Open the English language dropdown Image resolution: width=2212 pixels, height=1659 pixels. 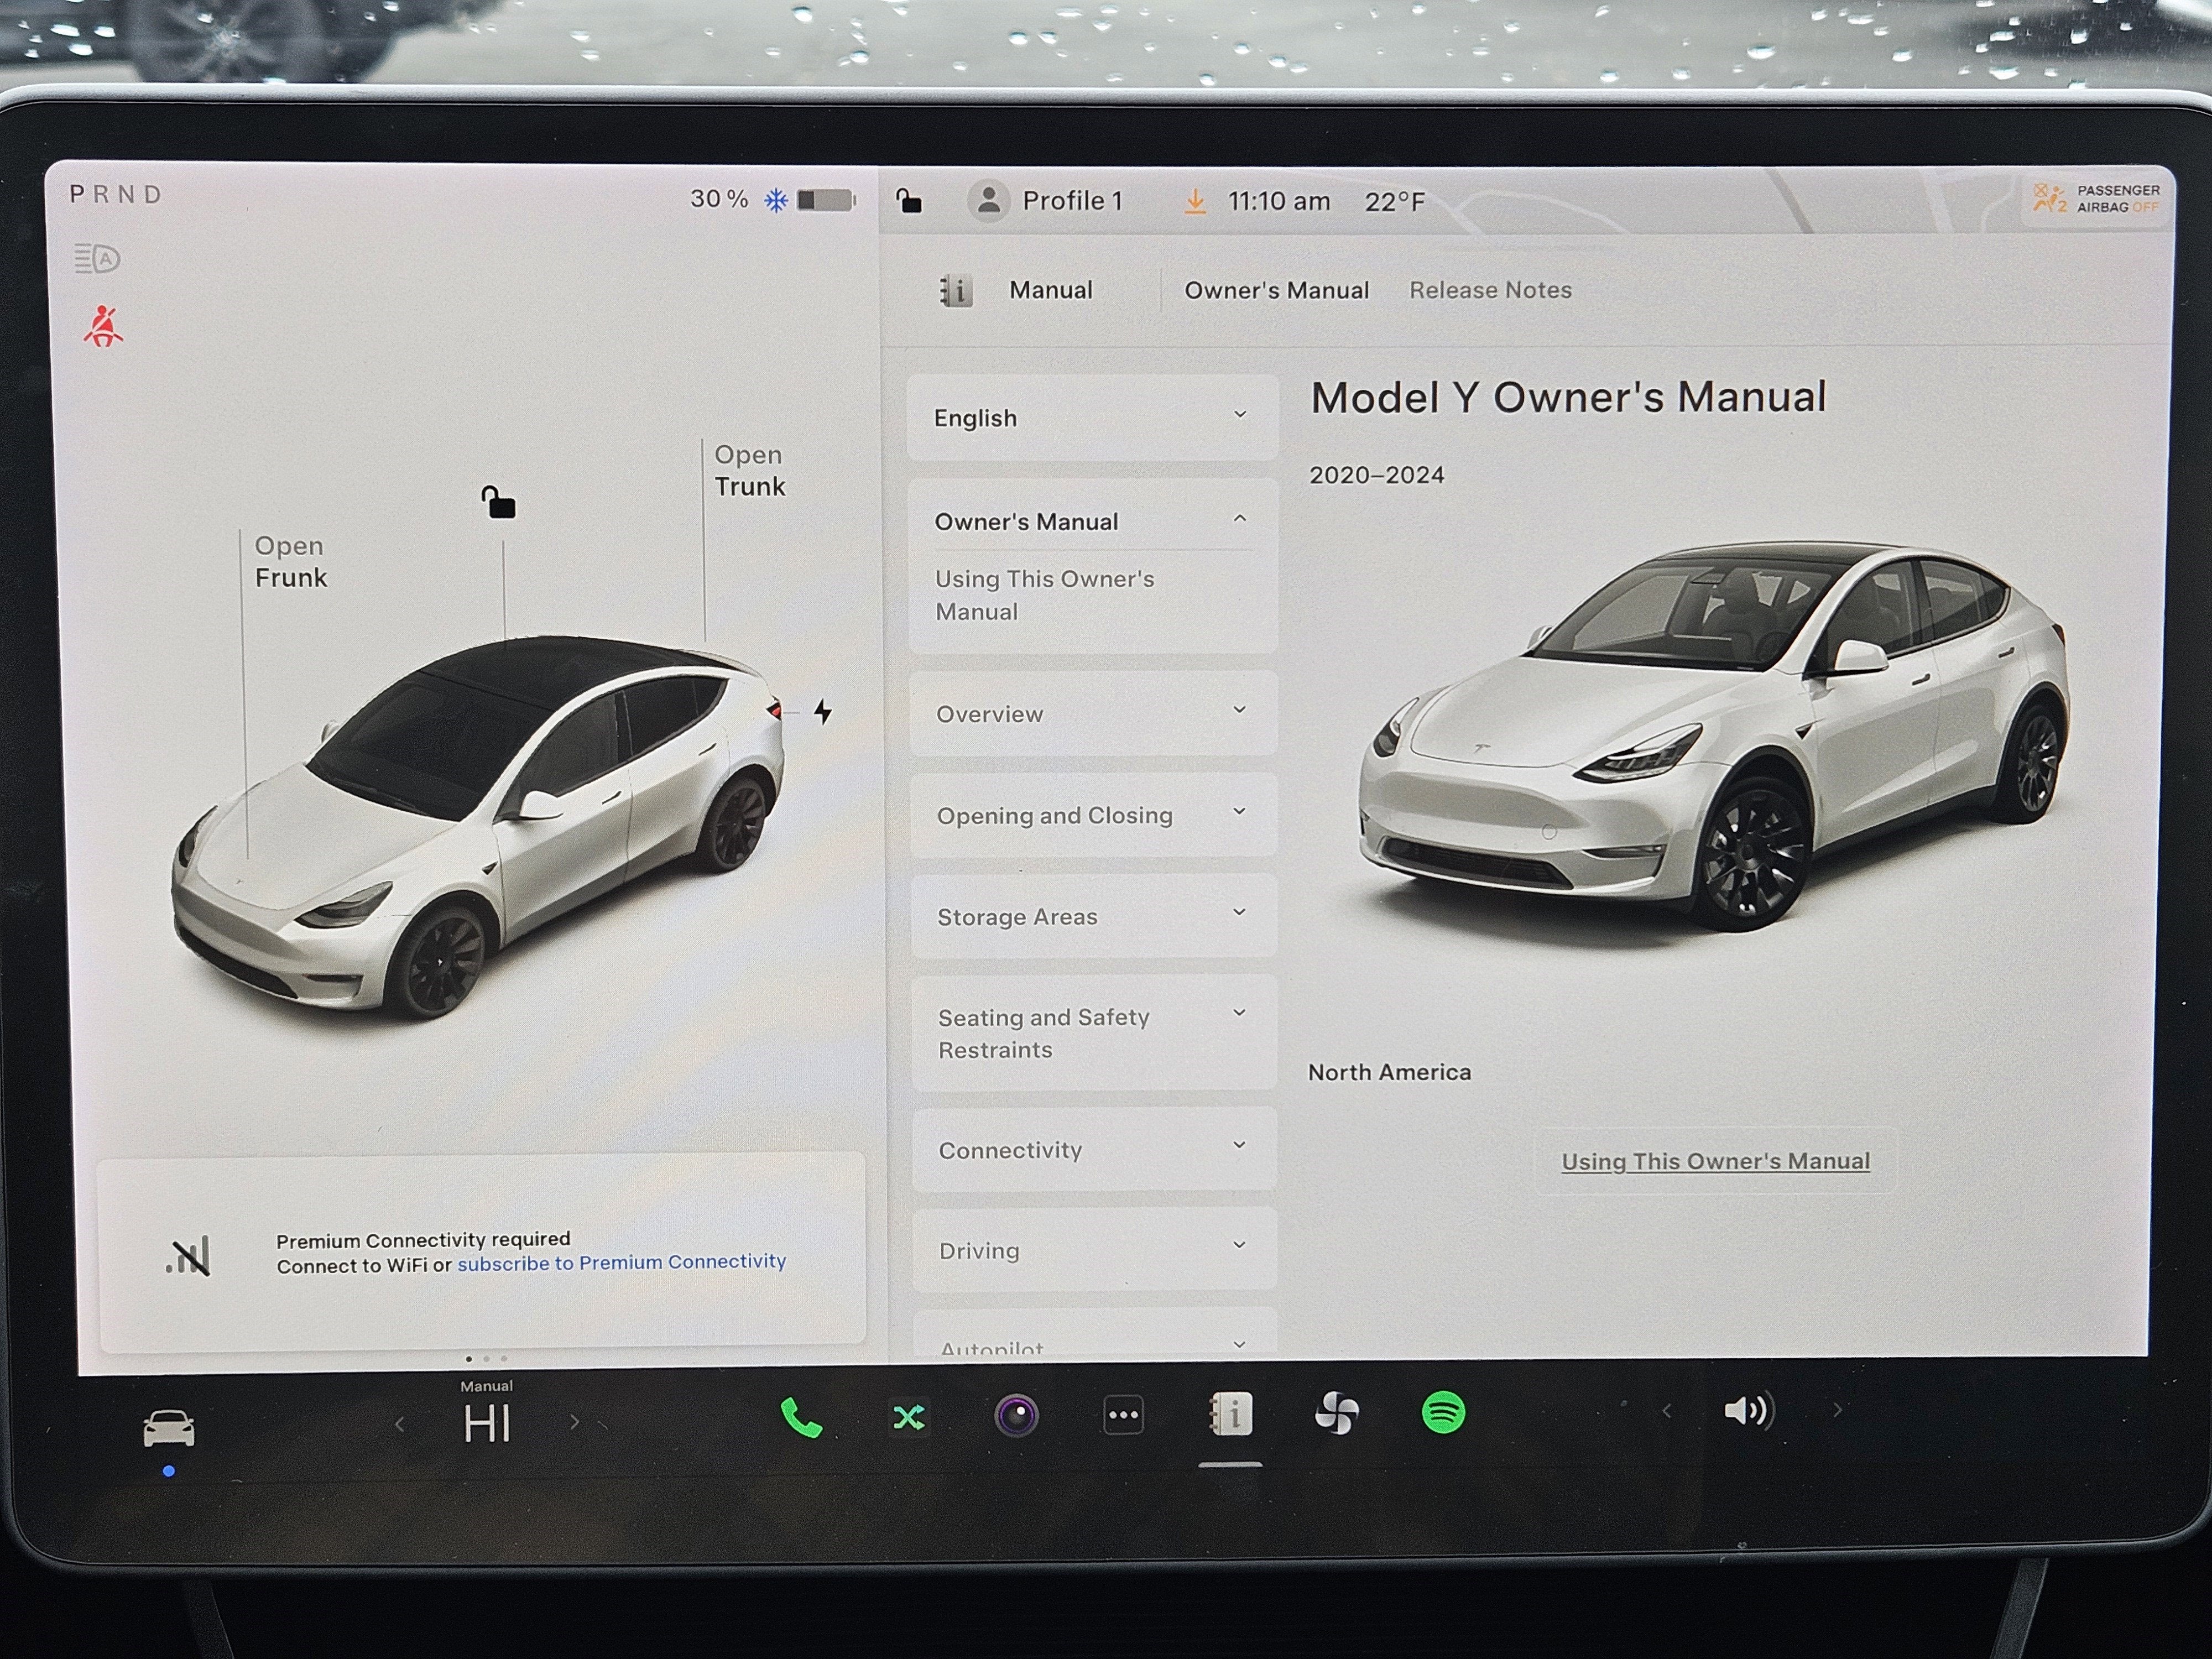[1093, 417]
